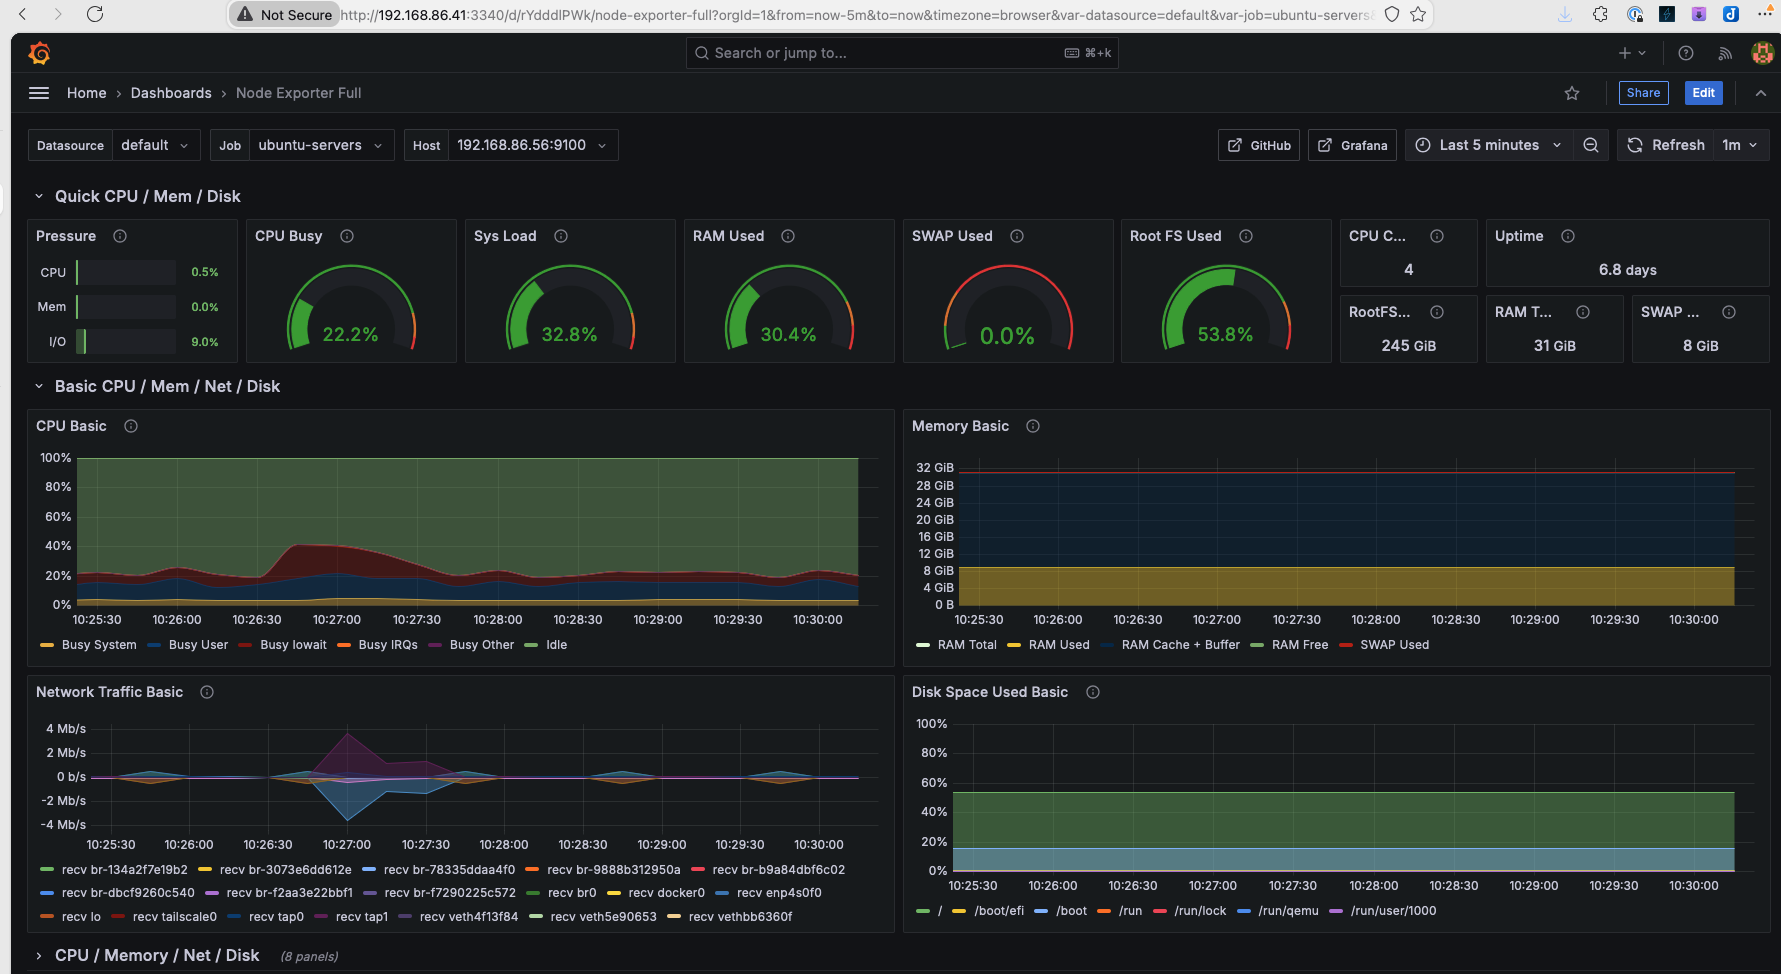This screenshot has width=1781, height=974.
Task: Click the info icon on Disk Space Used Basic
Action: tap(1093, 691)
